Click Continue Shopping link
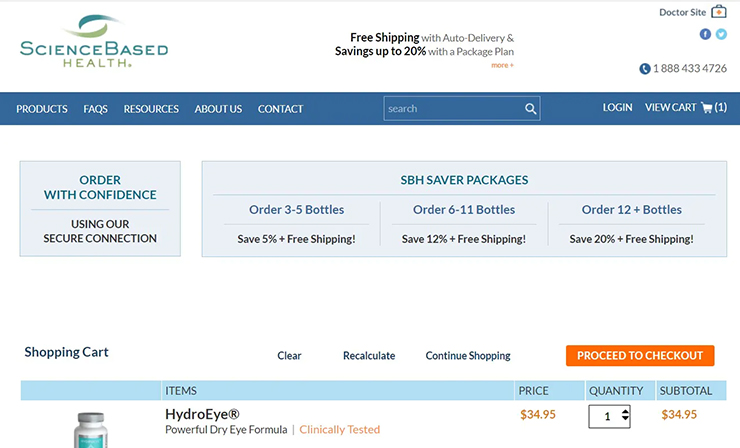Image resolution: width=740 pixels, height=448 pixels. click(468, 356)
